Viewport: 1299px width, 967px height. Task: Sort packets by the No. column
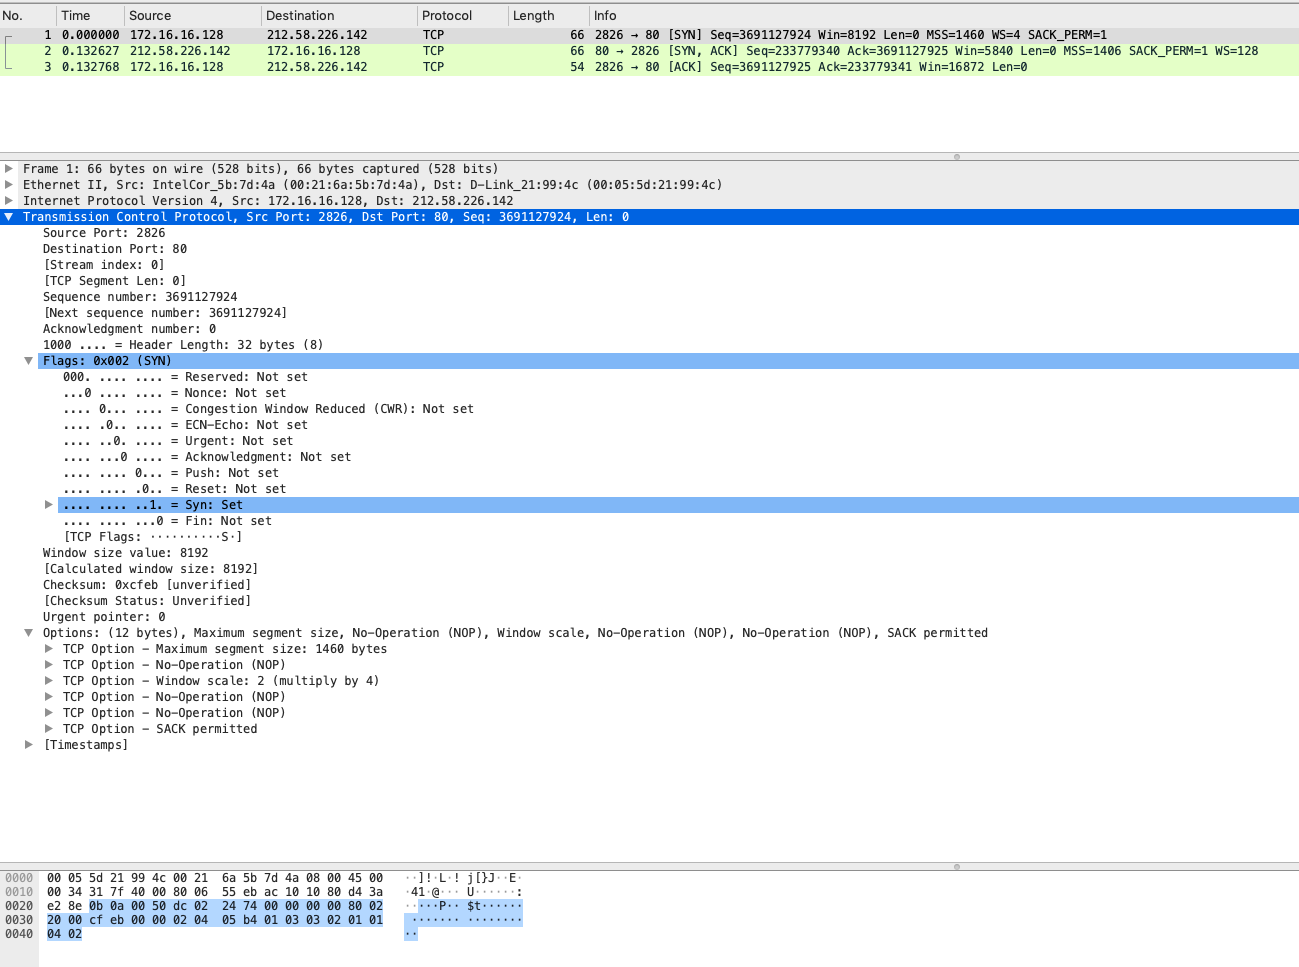[x=28, y=16]
